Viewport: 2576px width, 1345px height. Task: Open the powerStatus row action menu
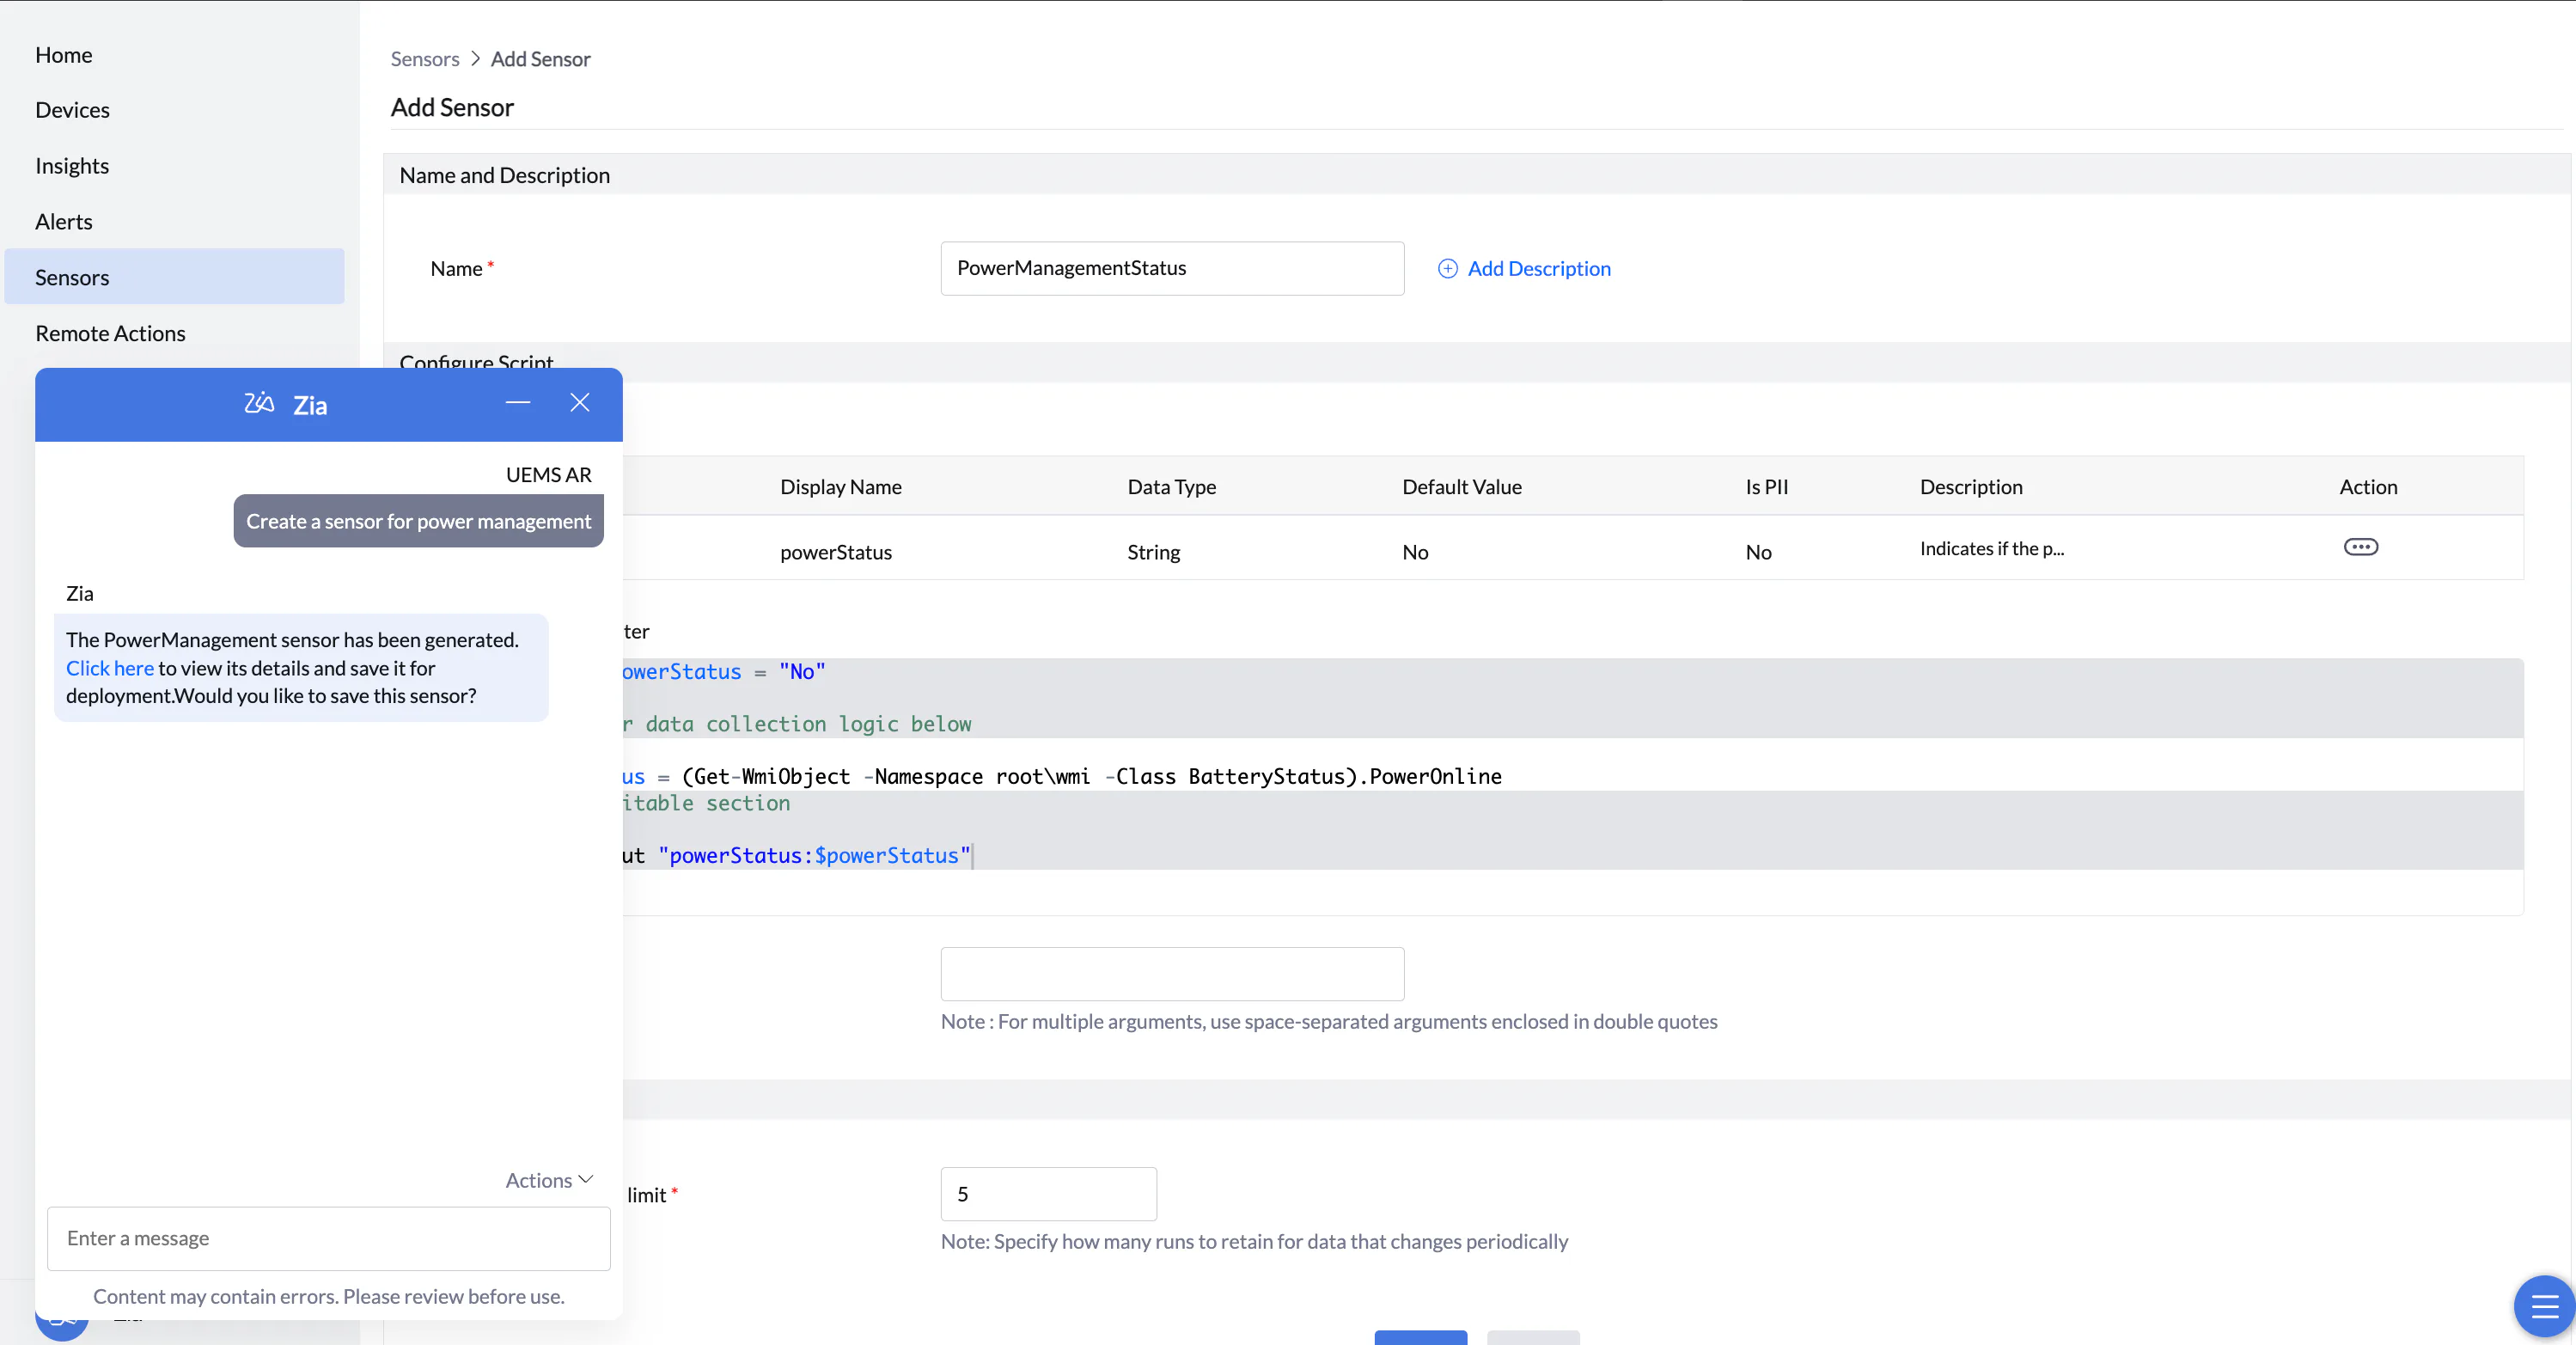(x=2361, y=547)
